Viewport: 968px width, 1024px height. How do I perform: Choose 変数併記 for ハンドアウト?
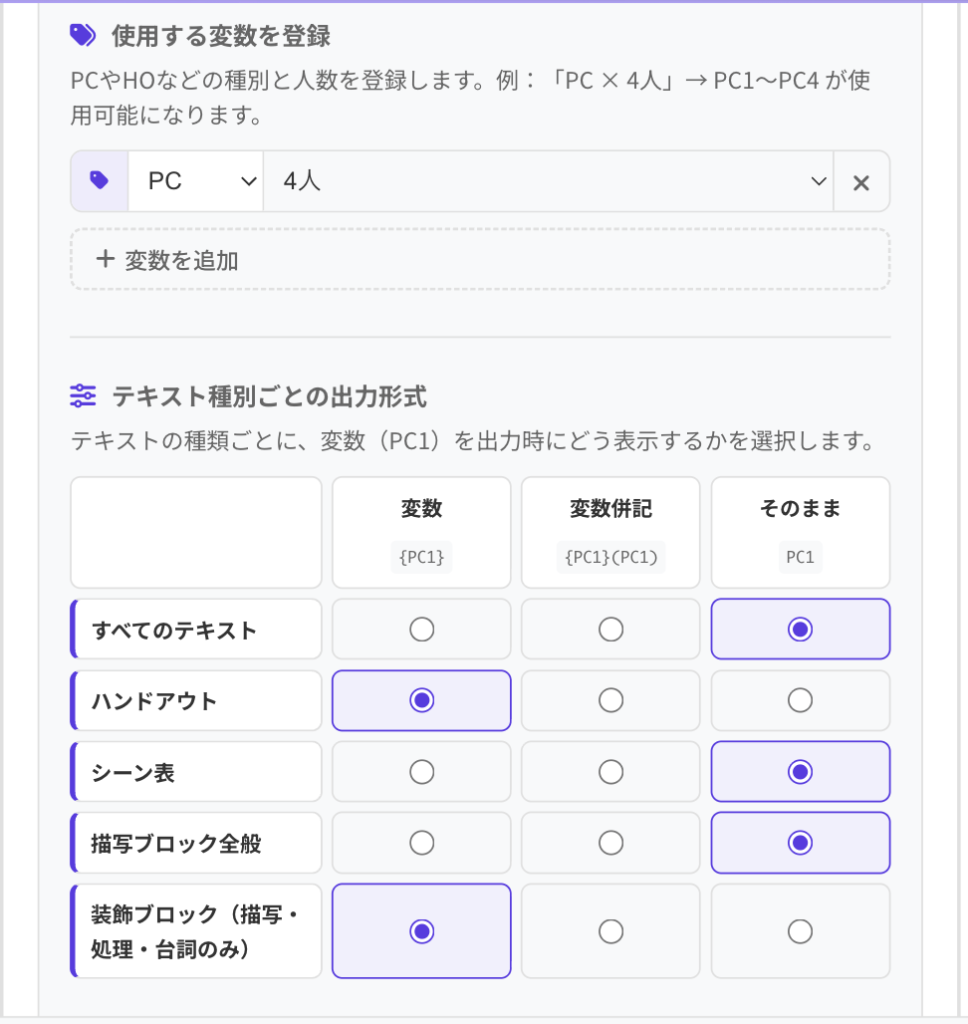(x=611, y=701)
